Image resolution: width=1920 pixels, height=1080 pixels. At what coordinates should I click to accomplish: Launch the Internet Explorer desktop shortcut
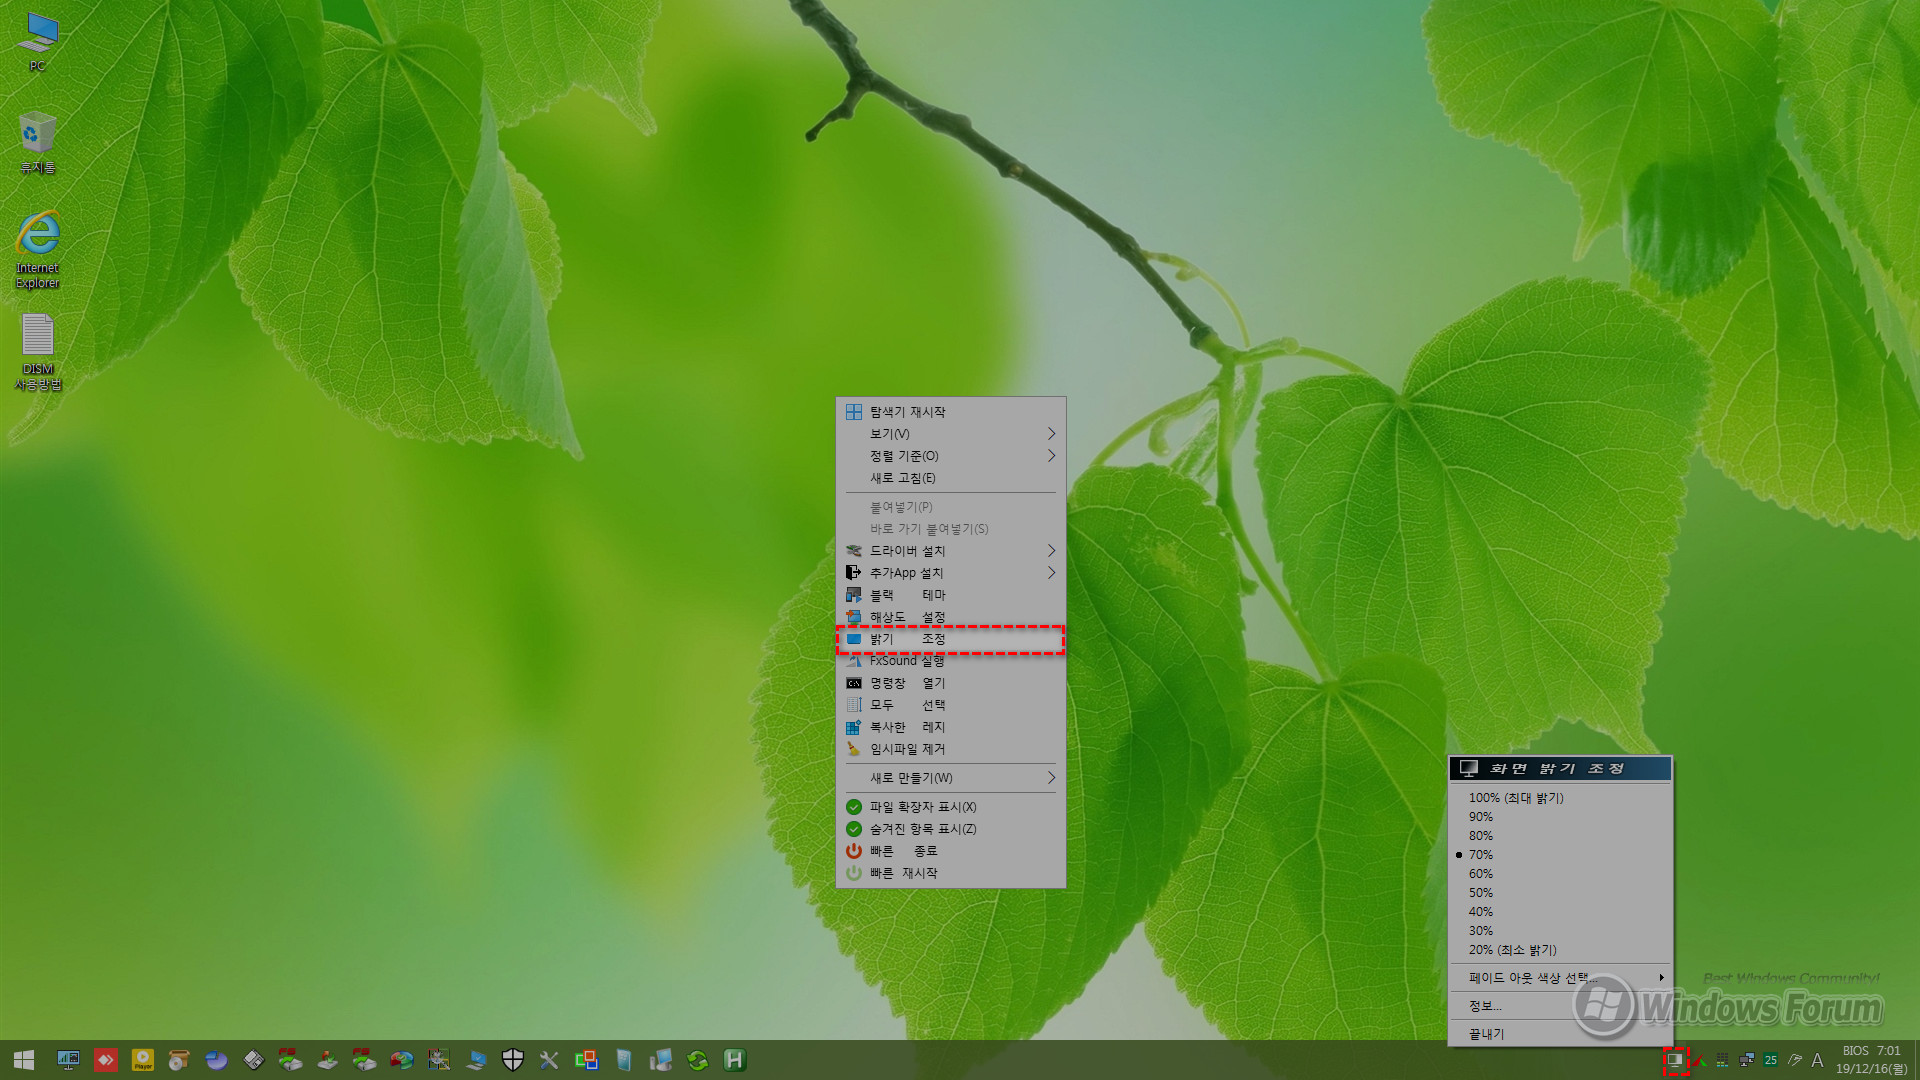coord(37,250)
